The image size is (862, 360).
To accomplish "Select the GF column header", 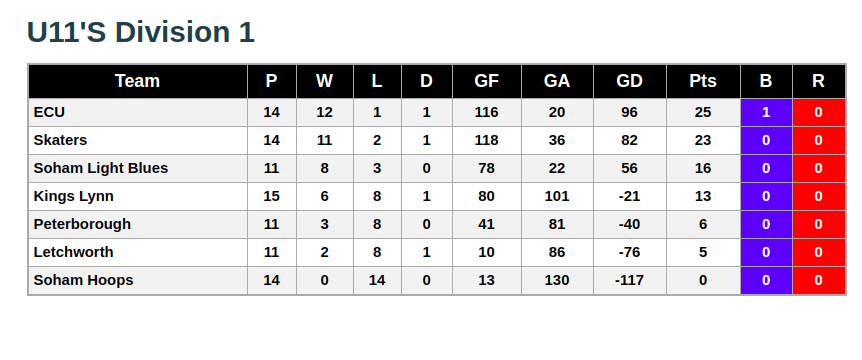I will [x=487, y=81].
